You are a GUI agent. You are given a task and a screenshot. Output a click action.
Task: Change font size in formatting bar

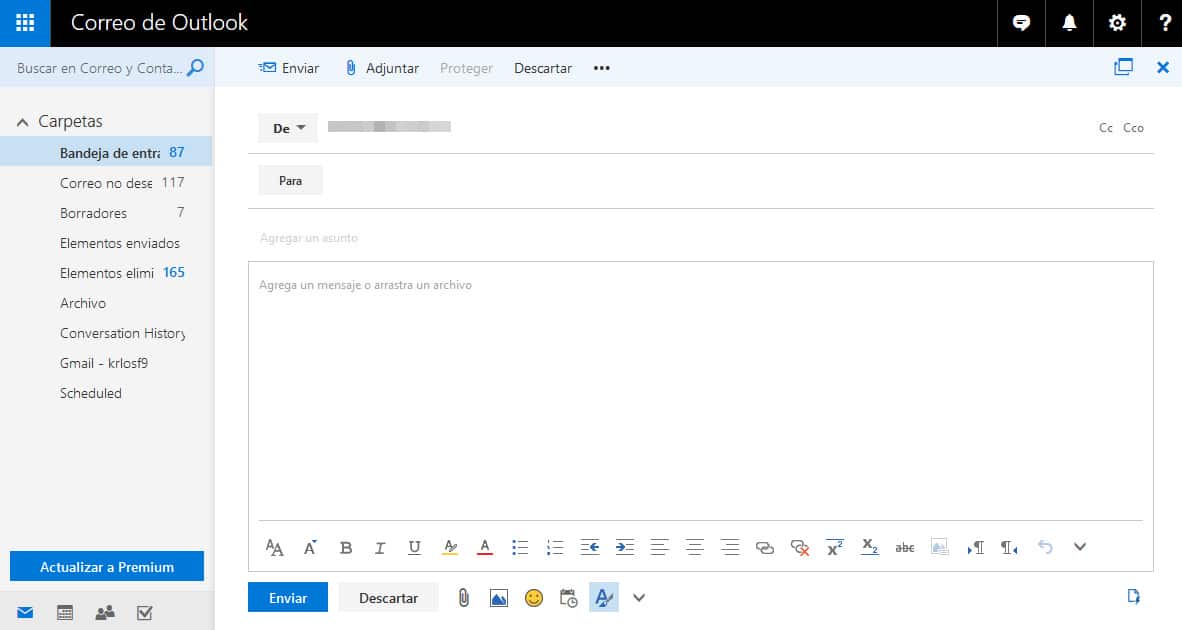[274, 548]
